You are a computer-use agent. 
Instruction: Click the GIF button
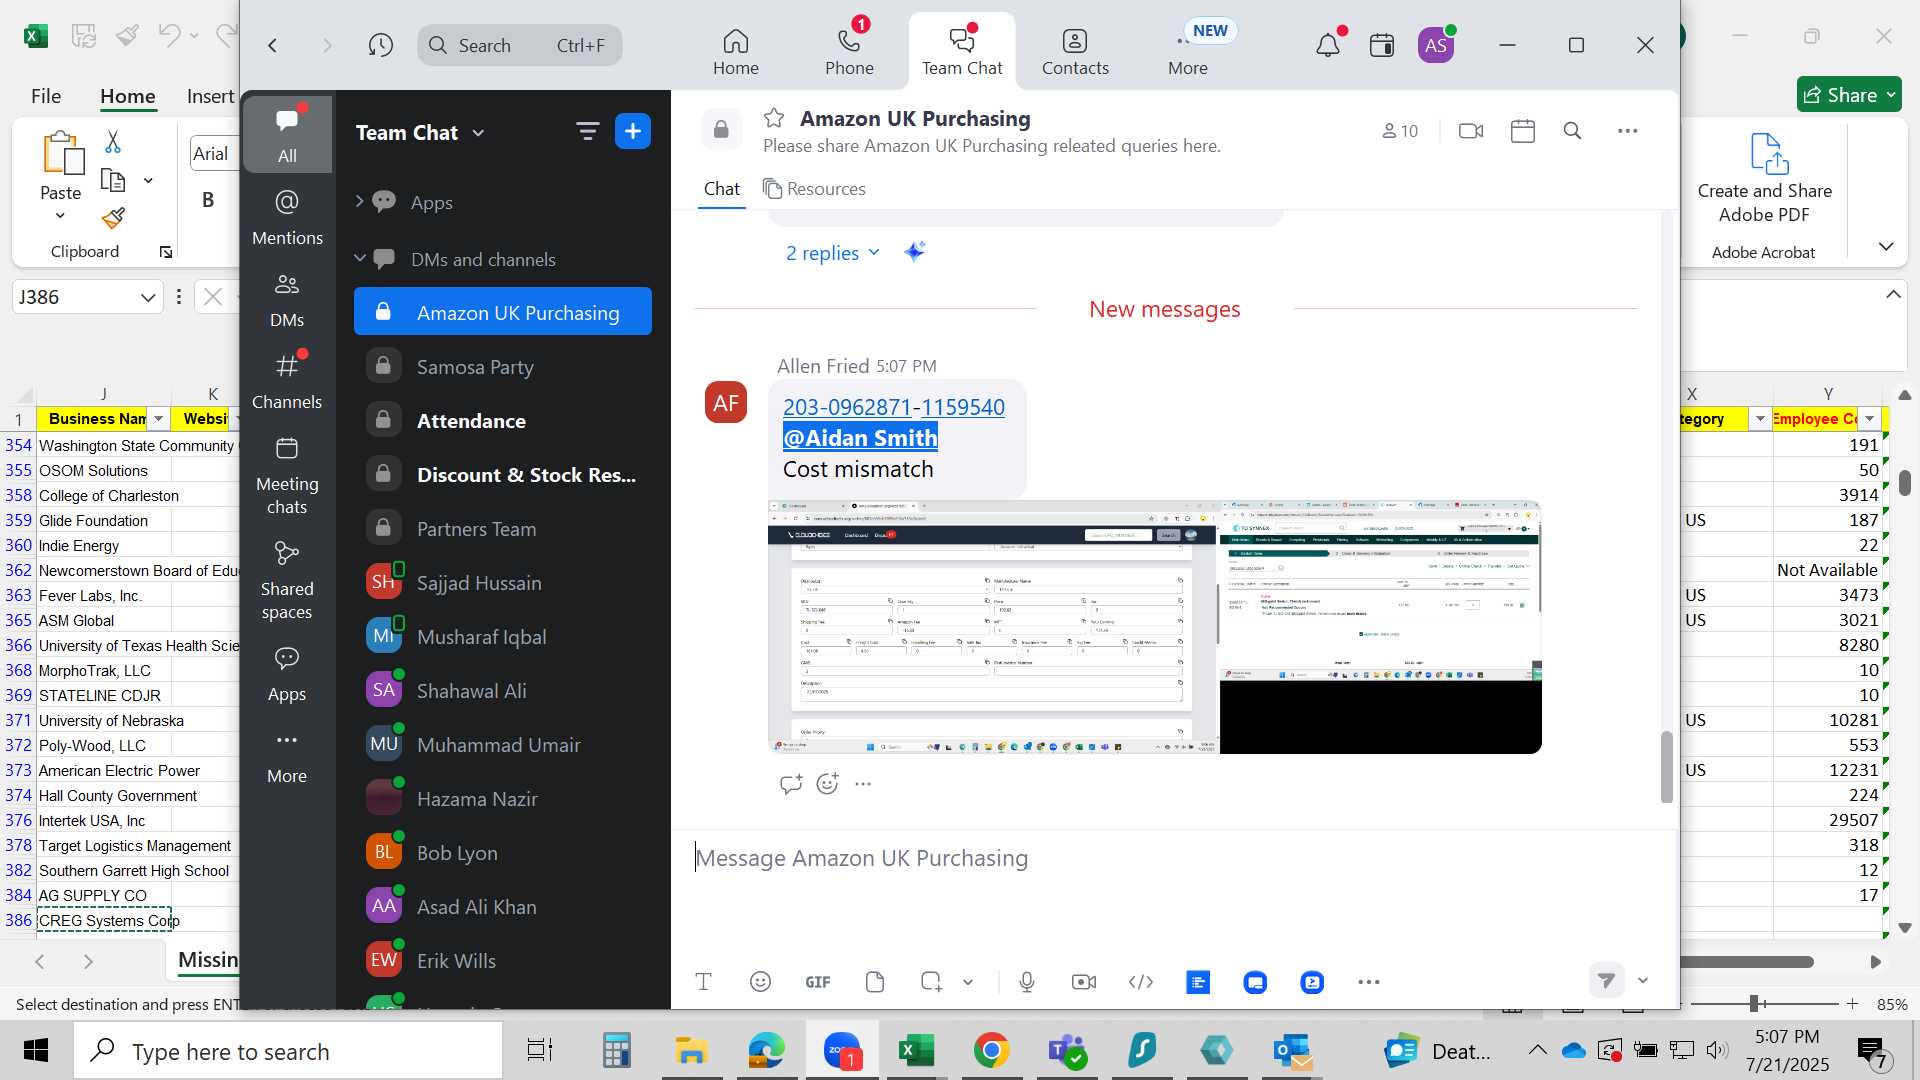click(x=818, y=982)
